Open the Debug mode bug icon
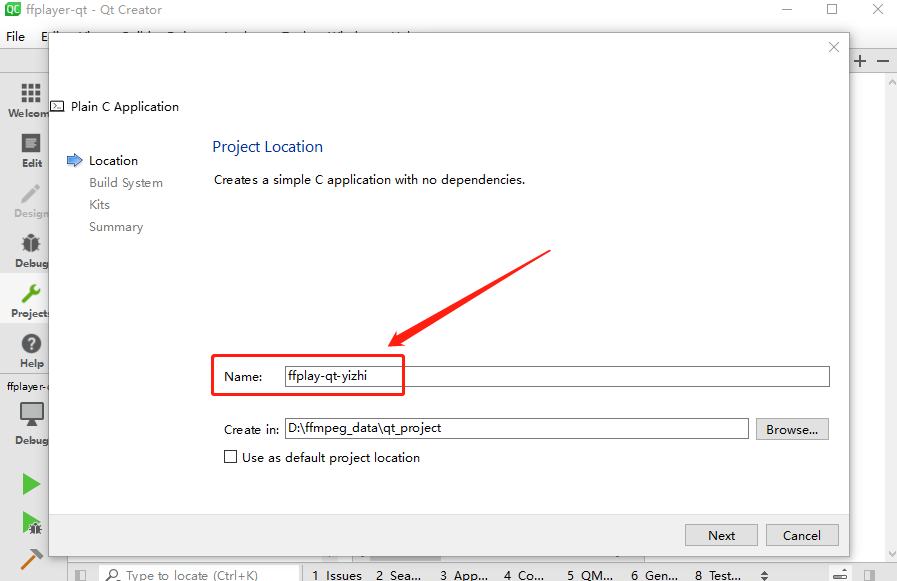 click(x=31, y=243)
